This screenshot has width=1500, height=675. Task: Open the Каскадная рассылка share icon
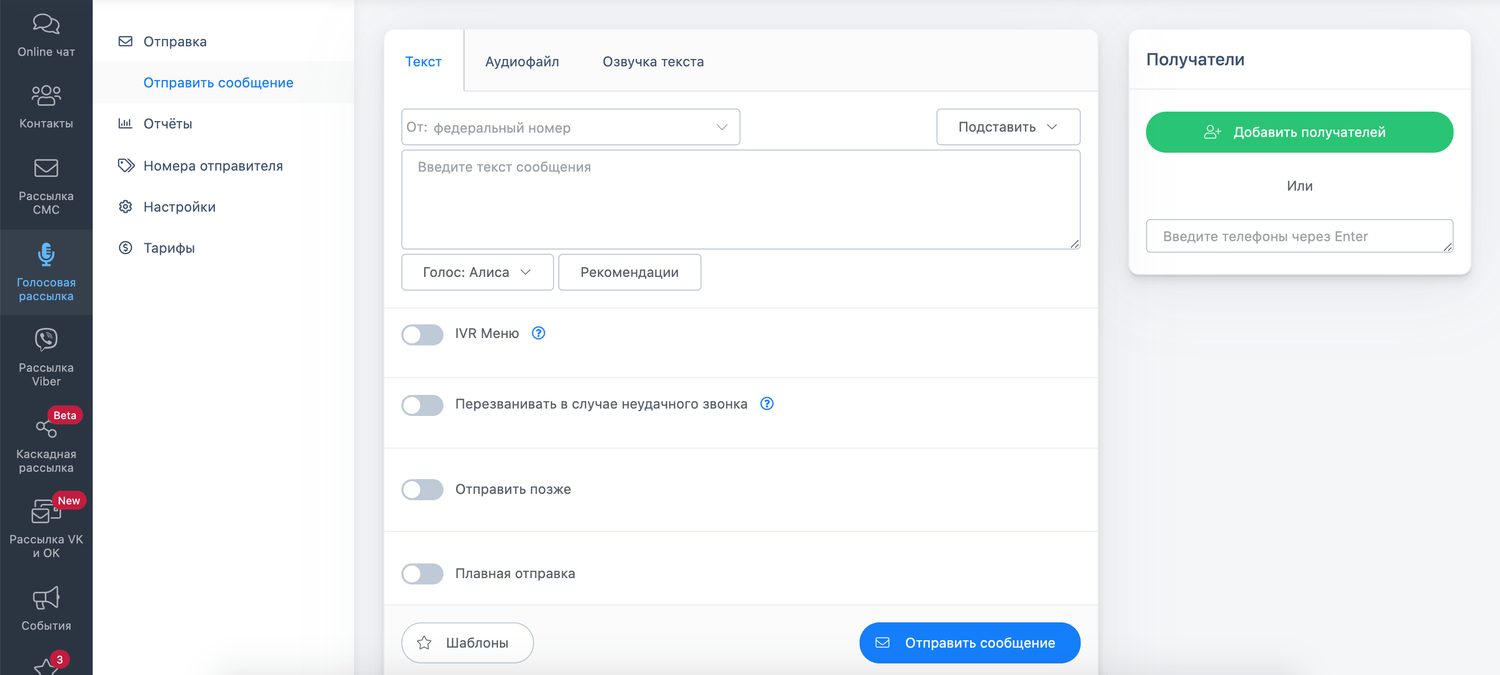click(x=46, y=427)
